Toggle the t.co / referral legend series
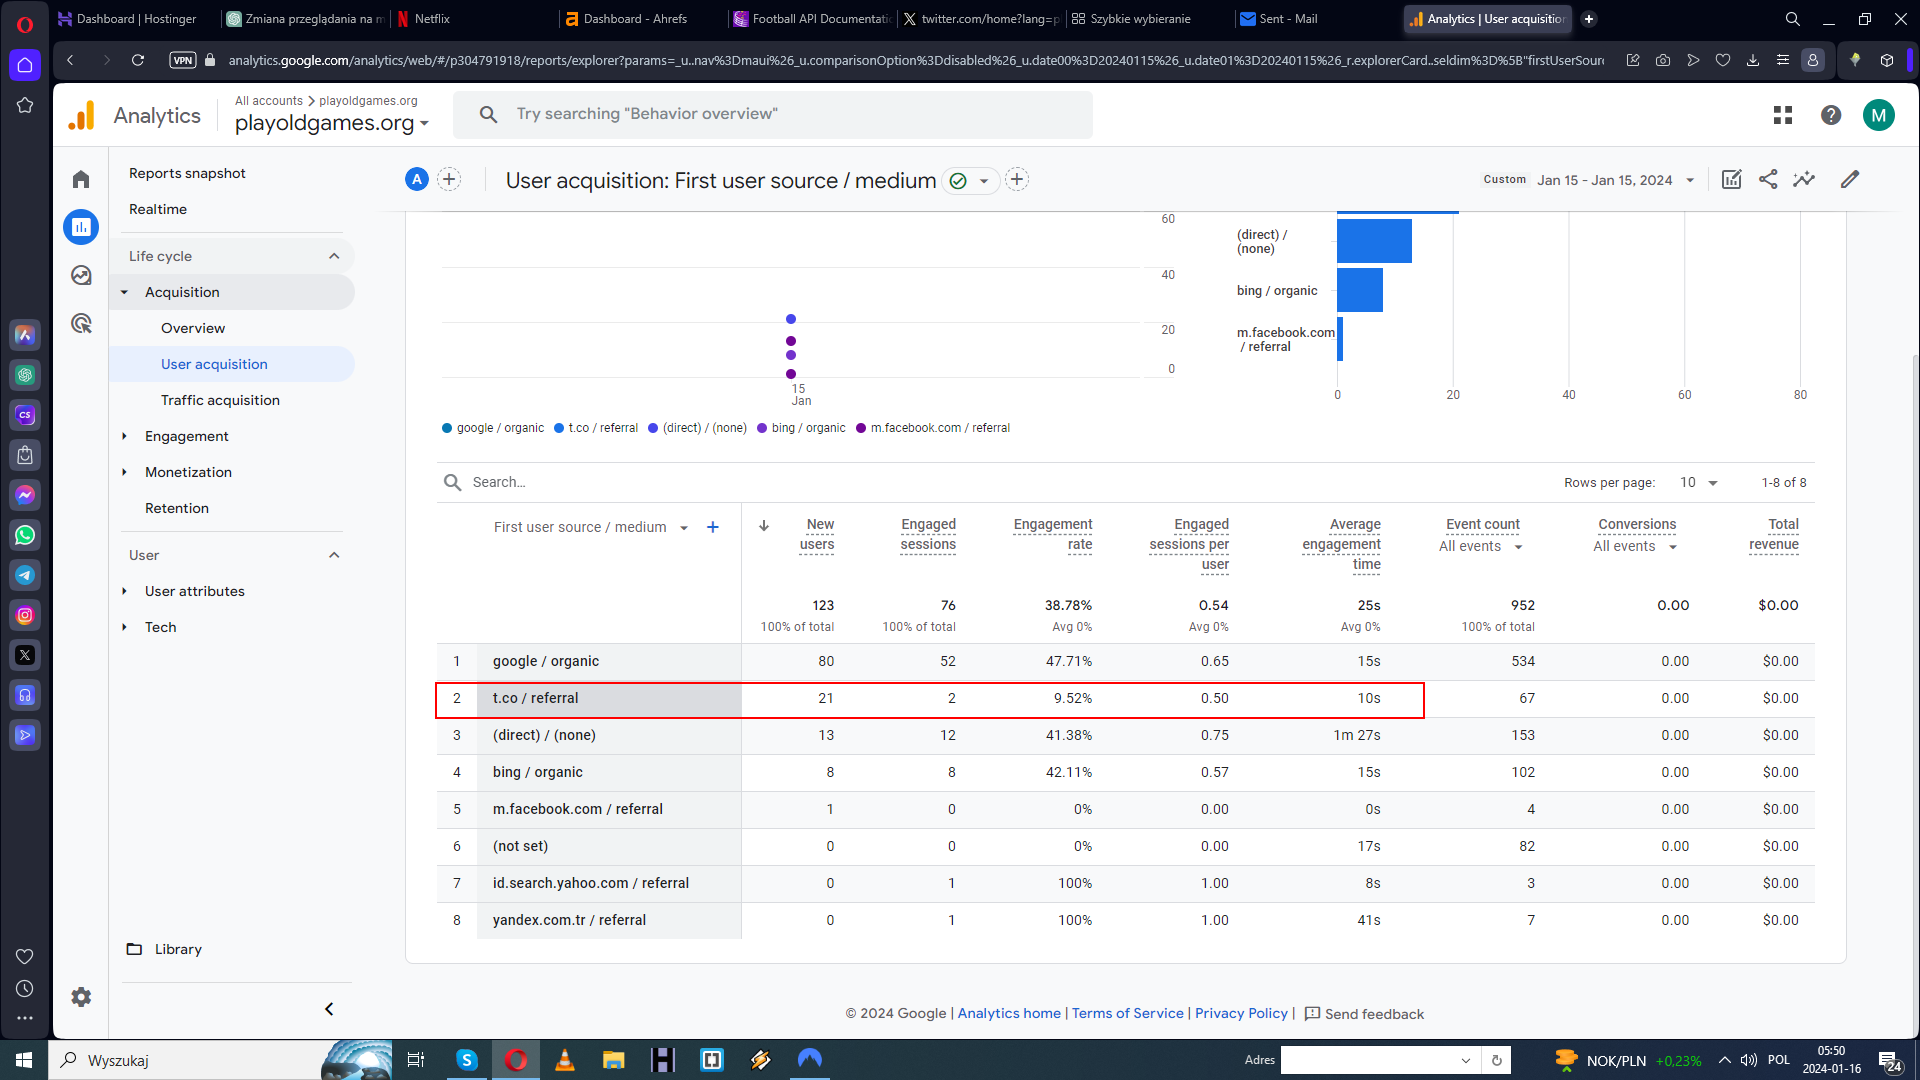The image size is (1920, 1080). click(596, 428)
